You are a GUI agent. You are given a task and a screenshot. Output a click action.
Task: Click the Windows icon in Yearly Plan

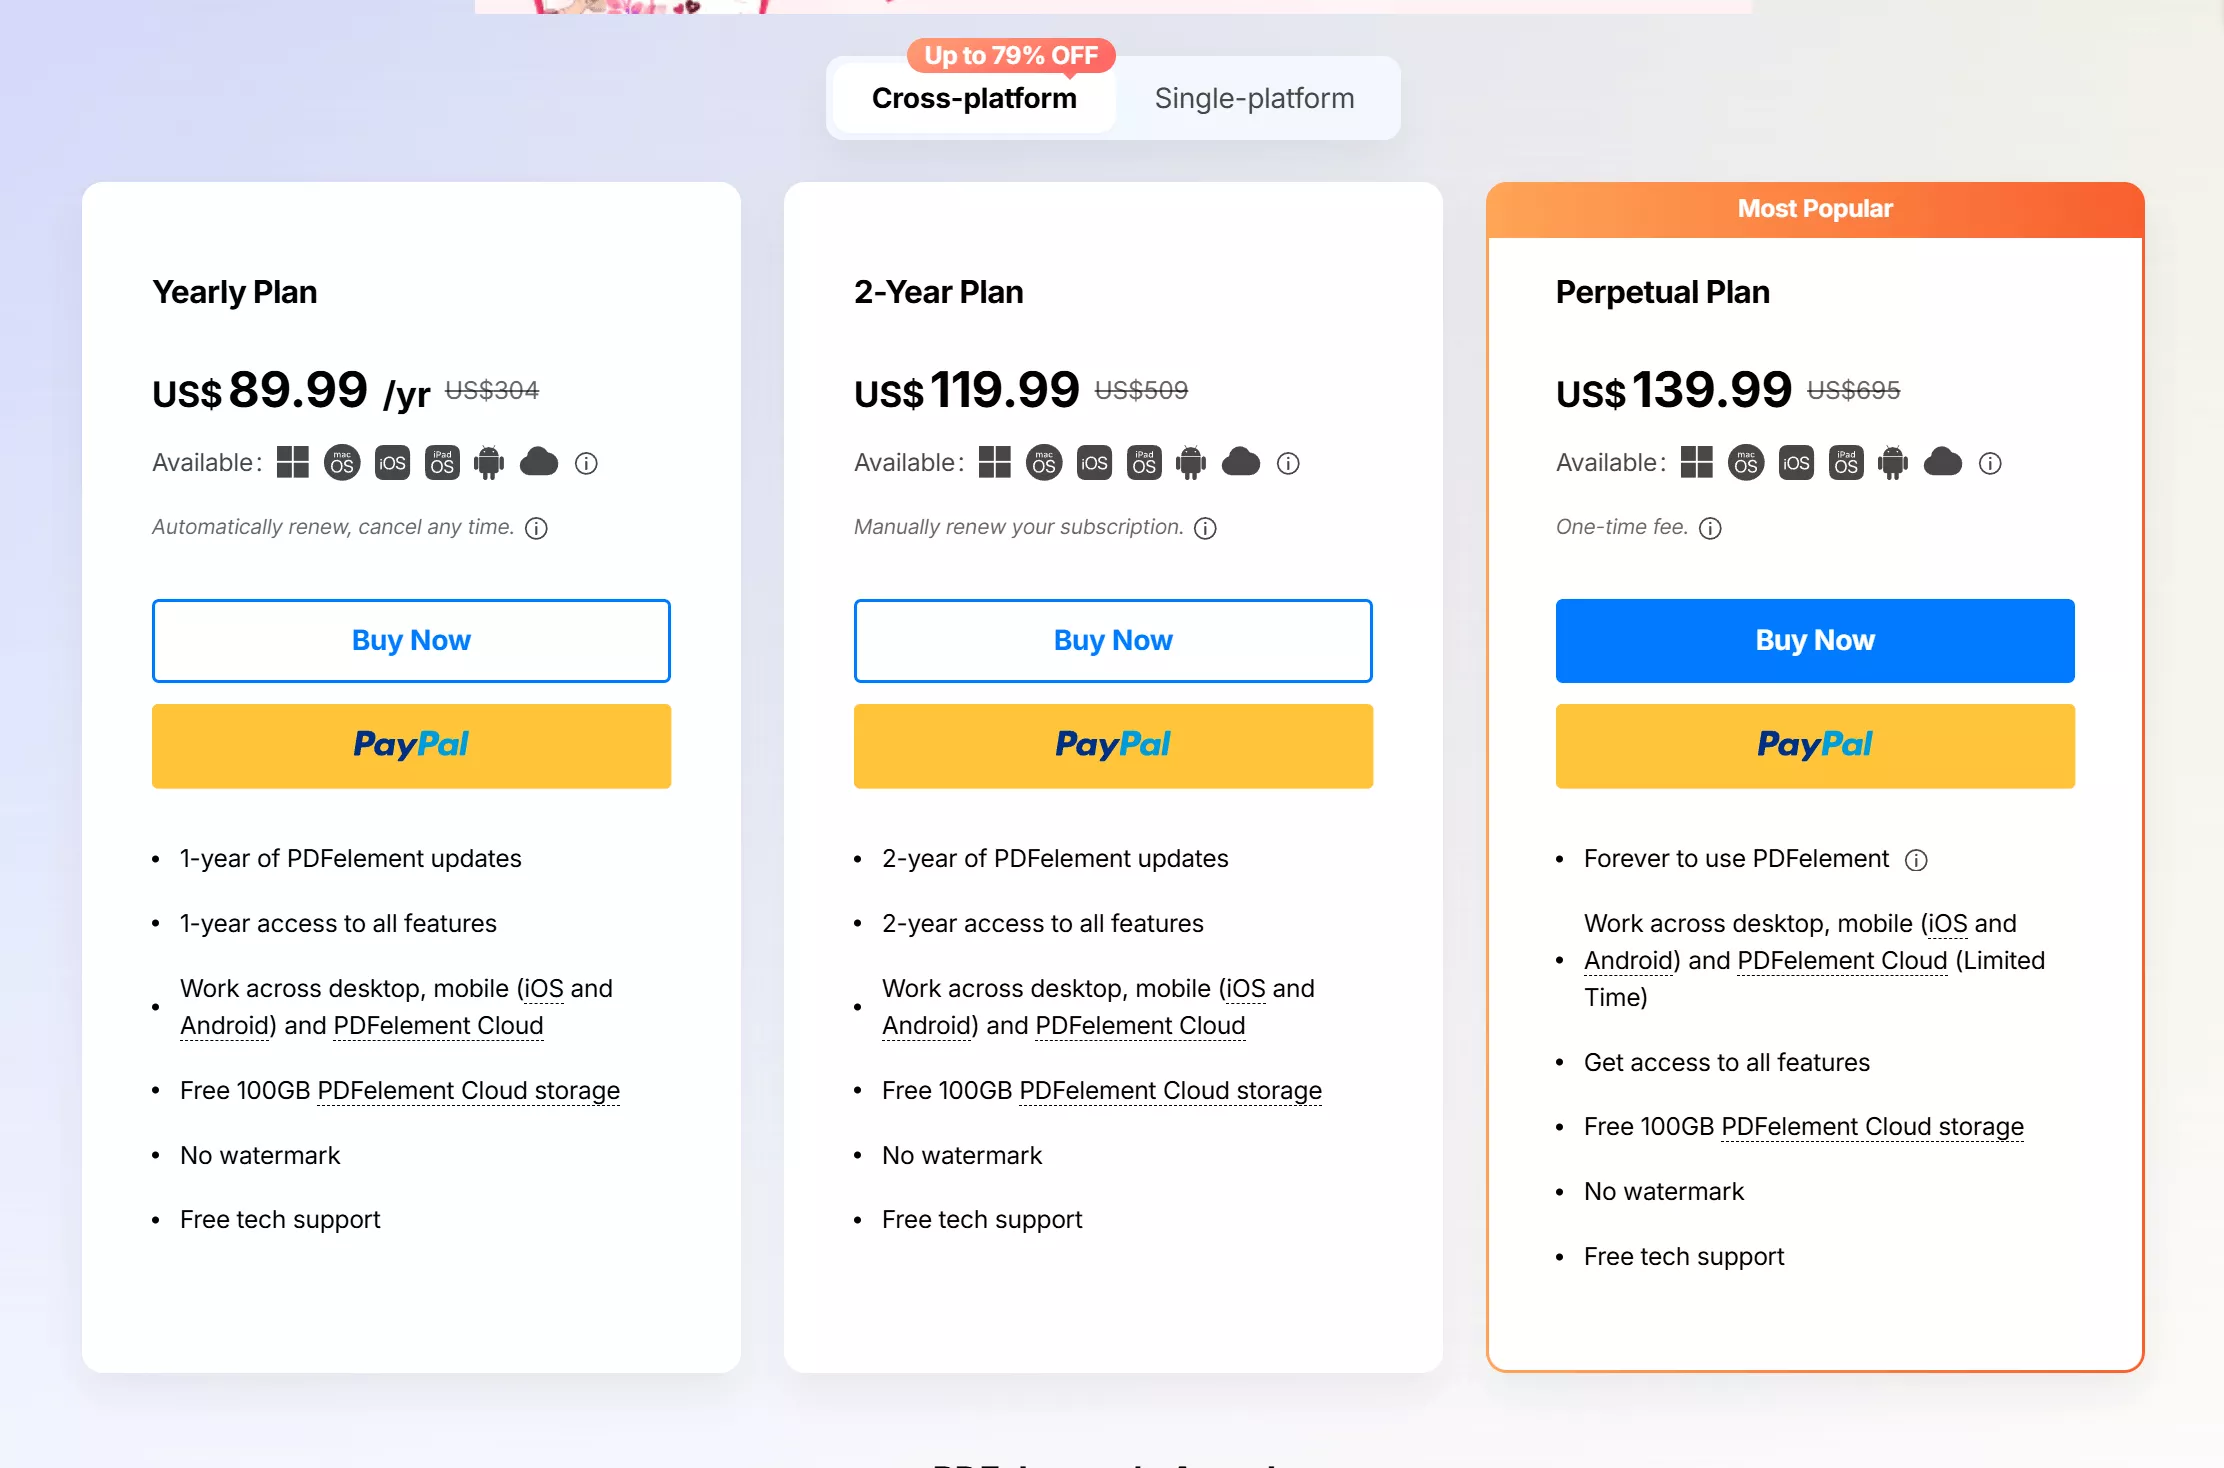[292, 463]
